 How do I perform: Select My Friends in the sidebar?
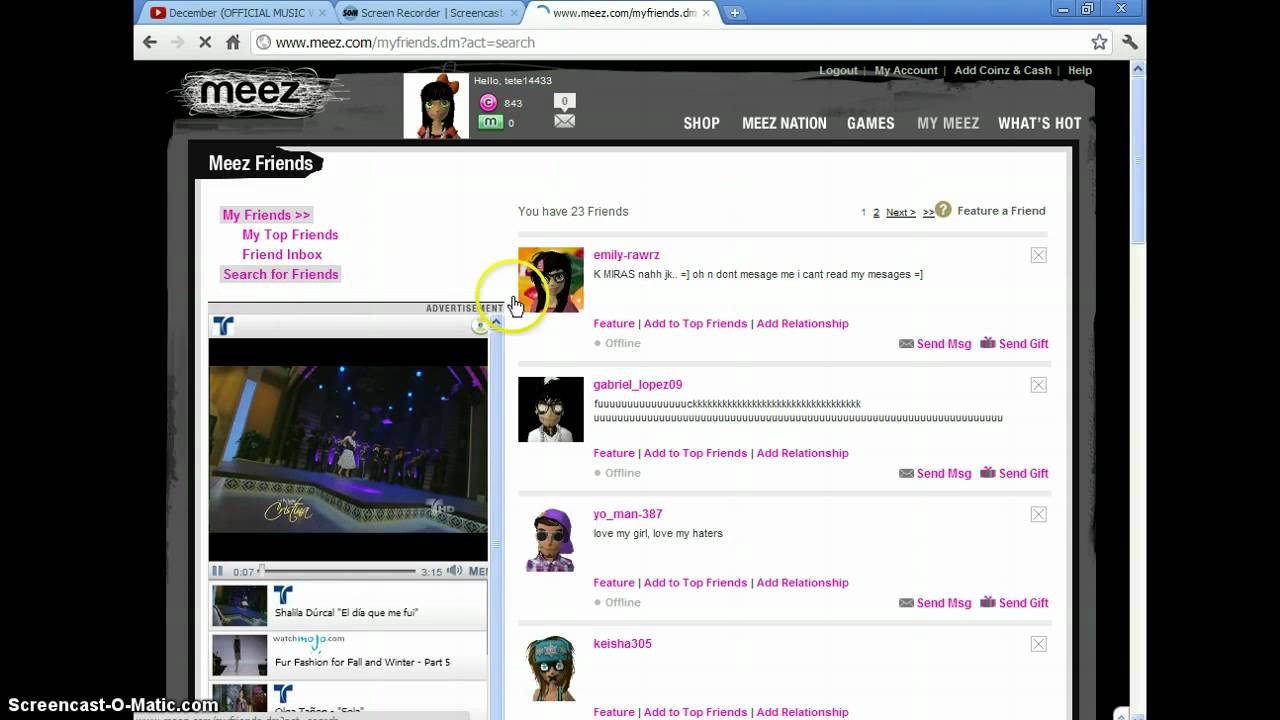(266, 215)
